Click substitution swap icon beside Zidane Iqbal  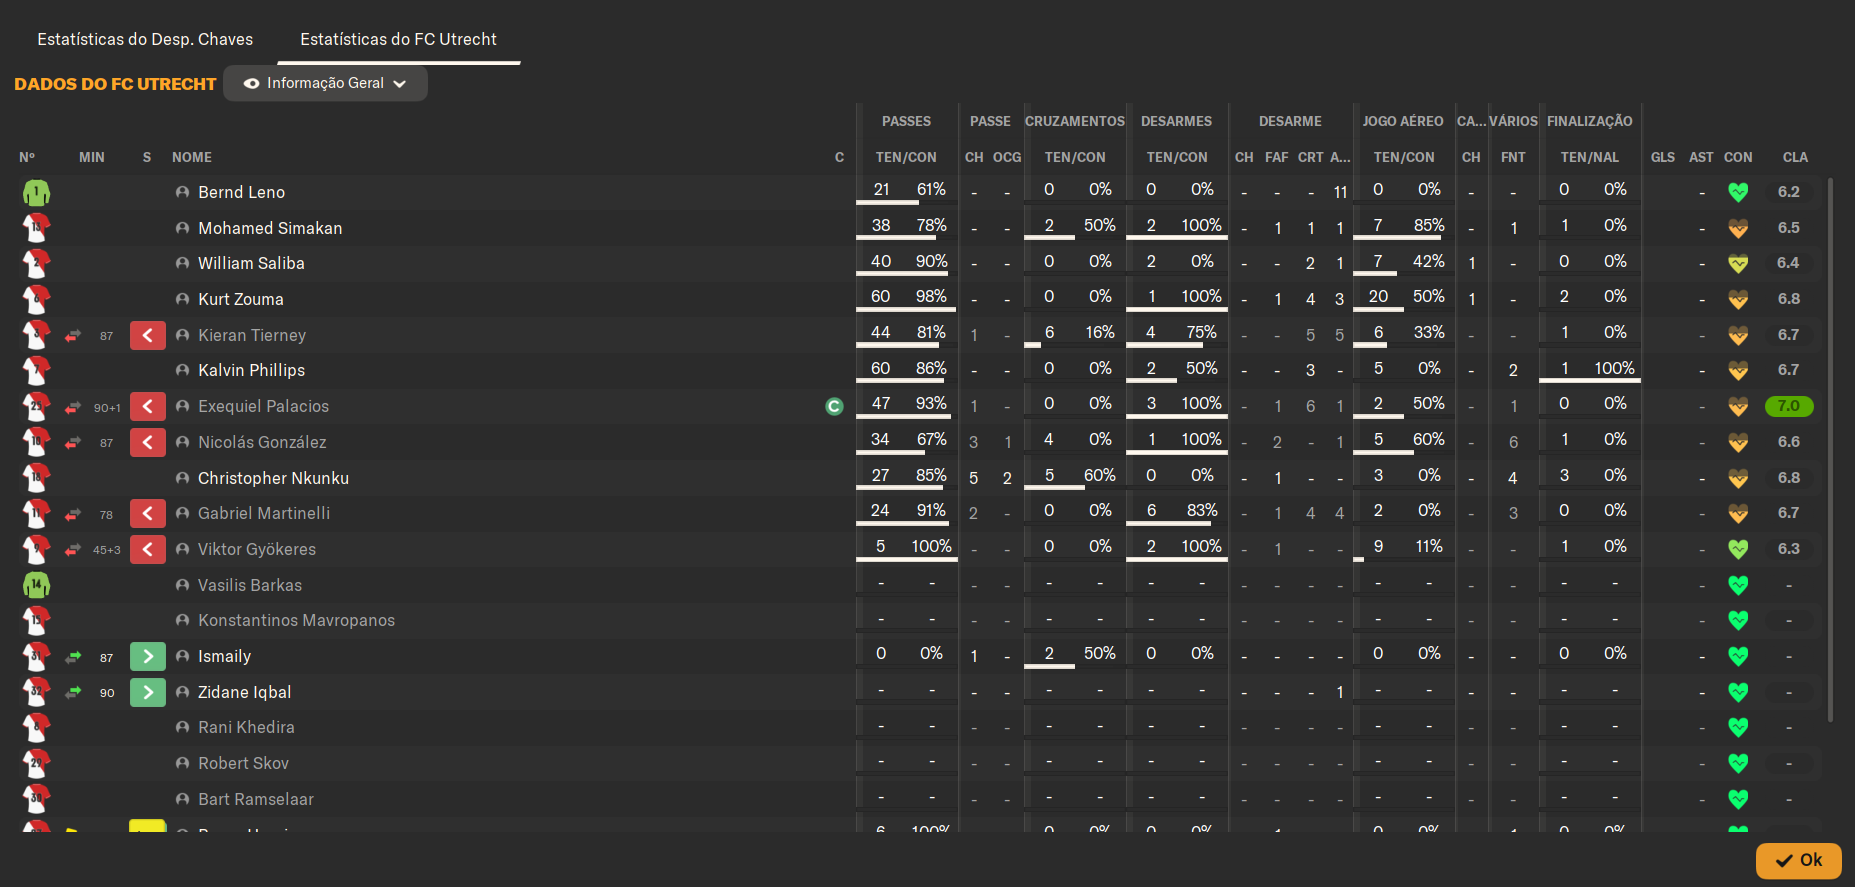pyautogui.click(x=73, y=692)
